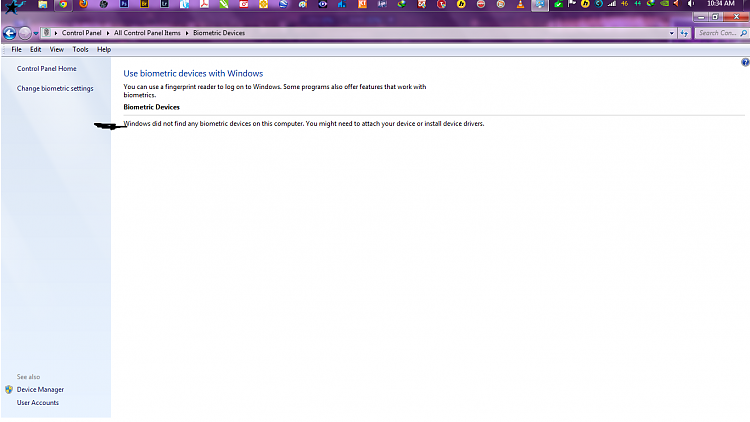Open Device Manager under See also
Screen dimensions: 750x422
pyautogui.click(x=40, y=389)
